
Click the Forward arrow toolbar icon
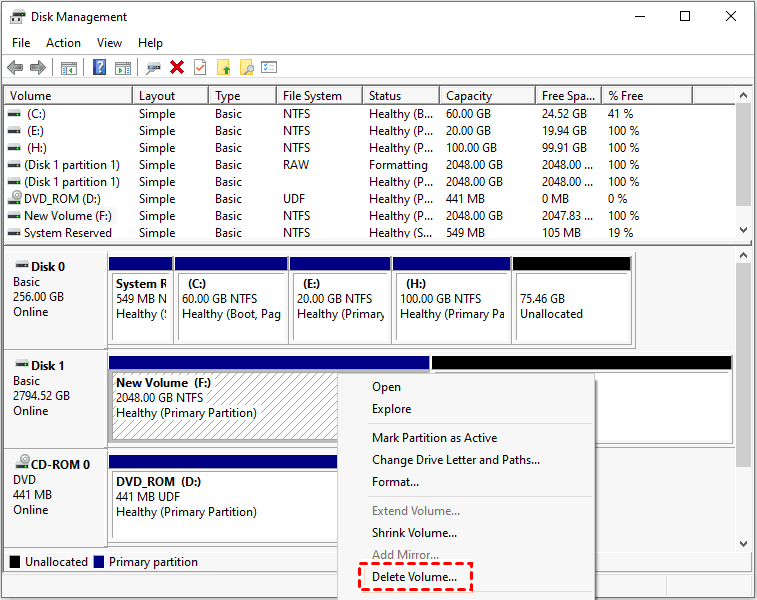tap(38, 67)
